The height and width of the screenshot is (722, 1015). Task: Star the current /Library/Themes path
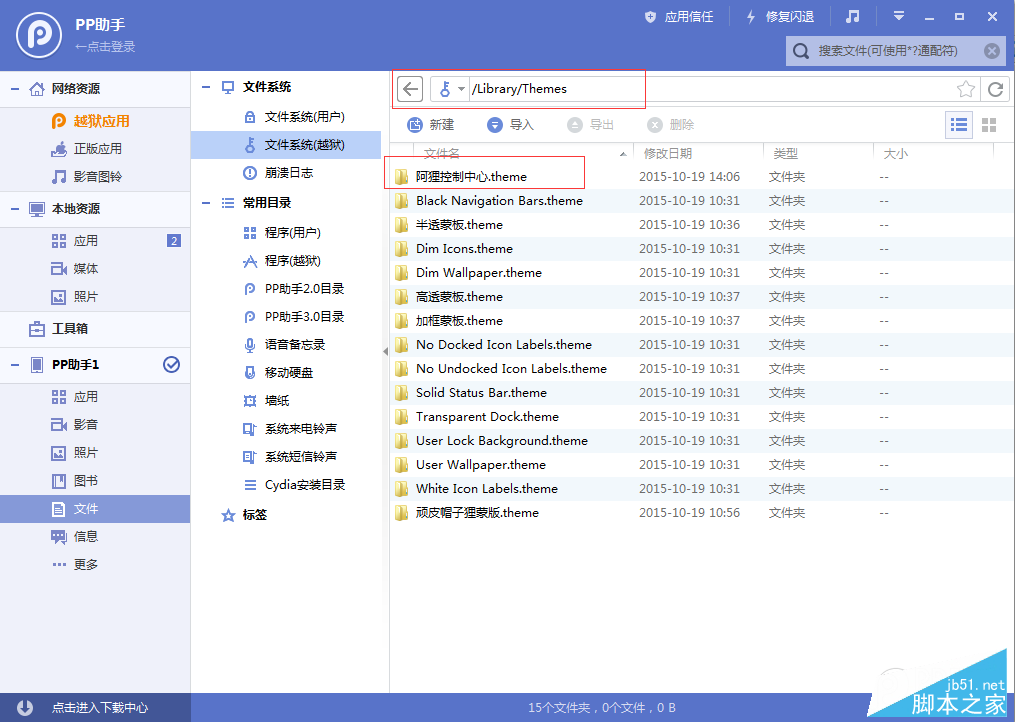click(966, 88)
